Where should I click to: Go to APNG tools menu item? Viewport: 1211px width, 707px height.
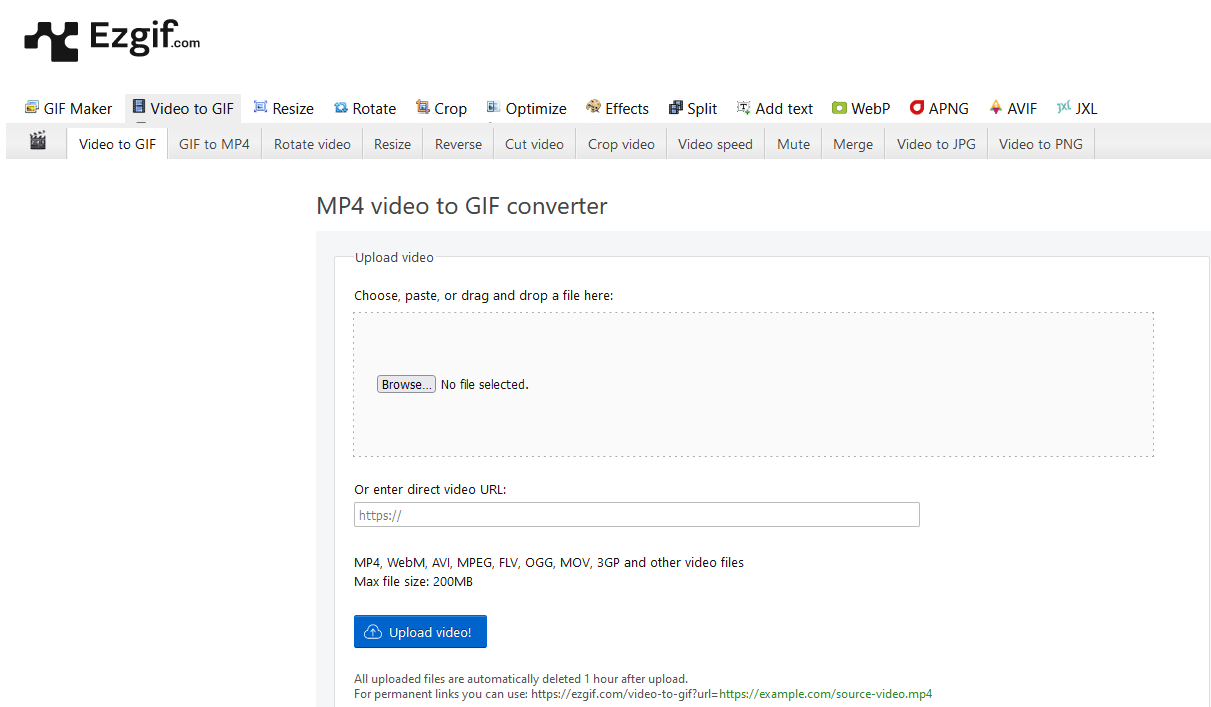coord(939,108)
